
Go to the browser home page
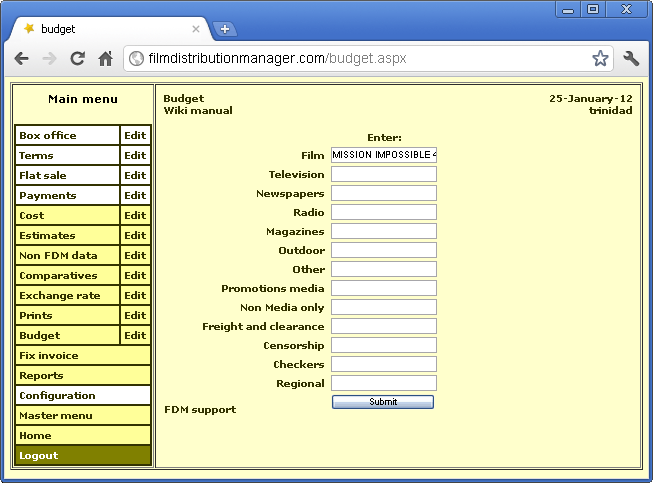(x=105, y=59)
